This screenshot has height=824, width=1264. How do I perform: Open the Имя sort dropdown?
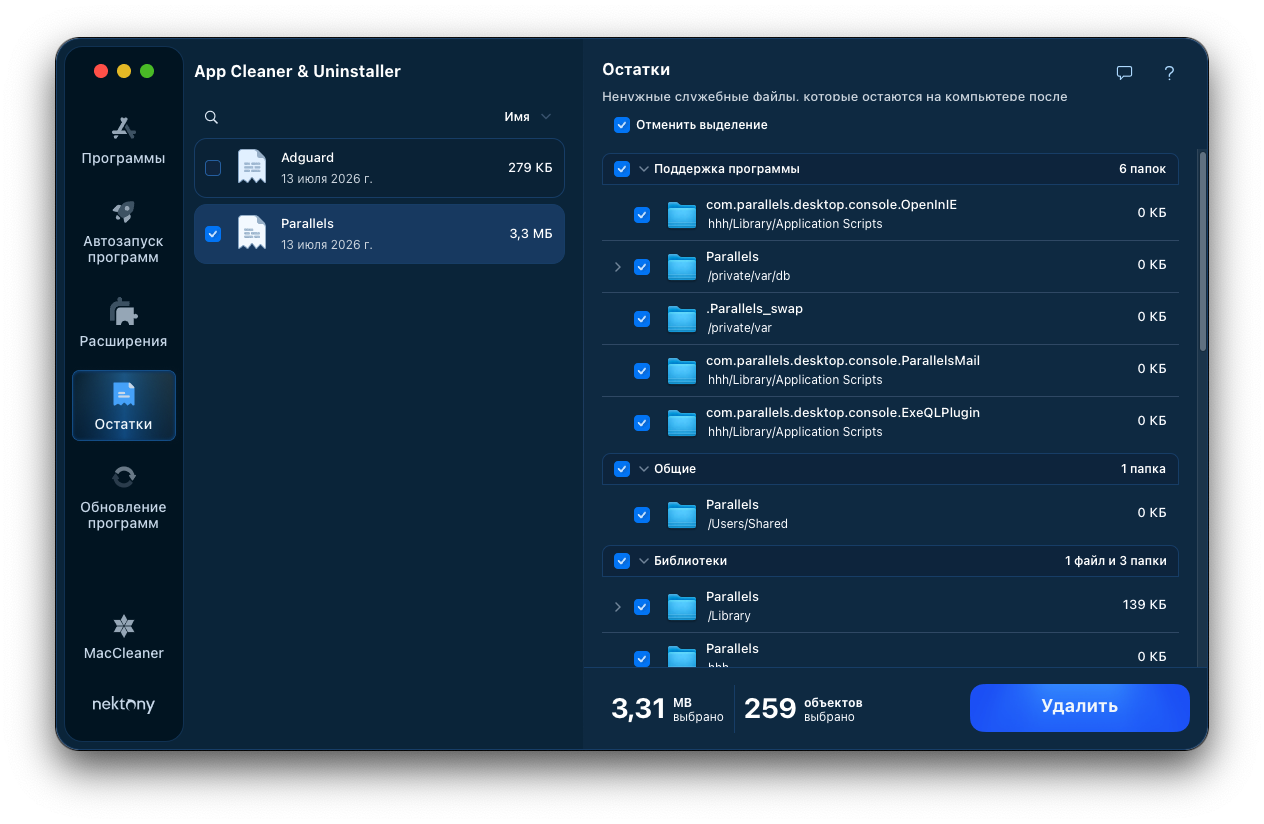coord(528,117)
